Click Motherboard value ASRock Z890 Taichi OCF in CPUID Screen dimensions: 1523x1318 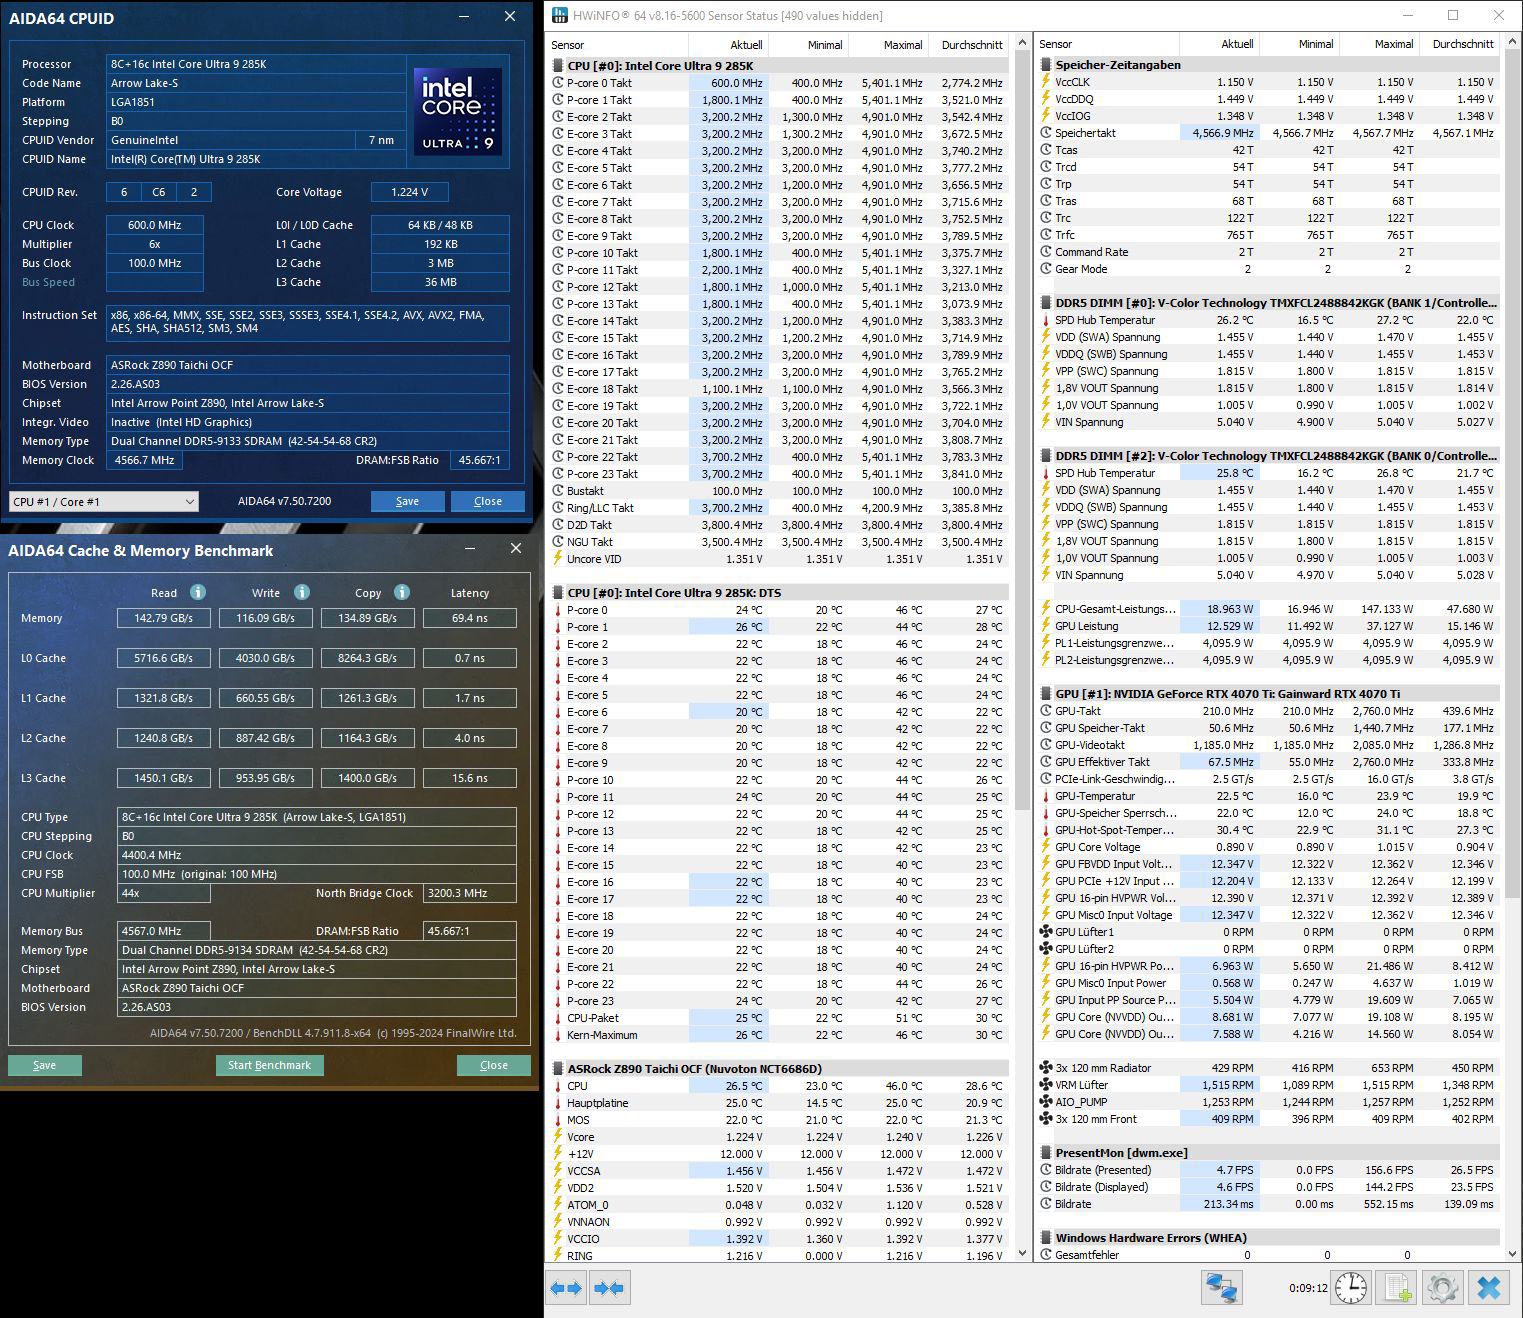point(308,365)
